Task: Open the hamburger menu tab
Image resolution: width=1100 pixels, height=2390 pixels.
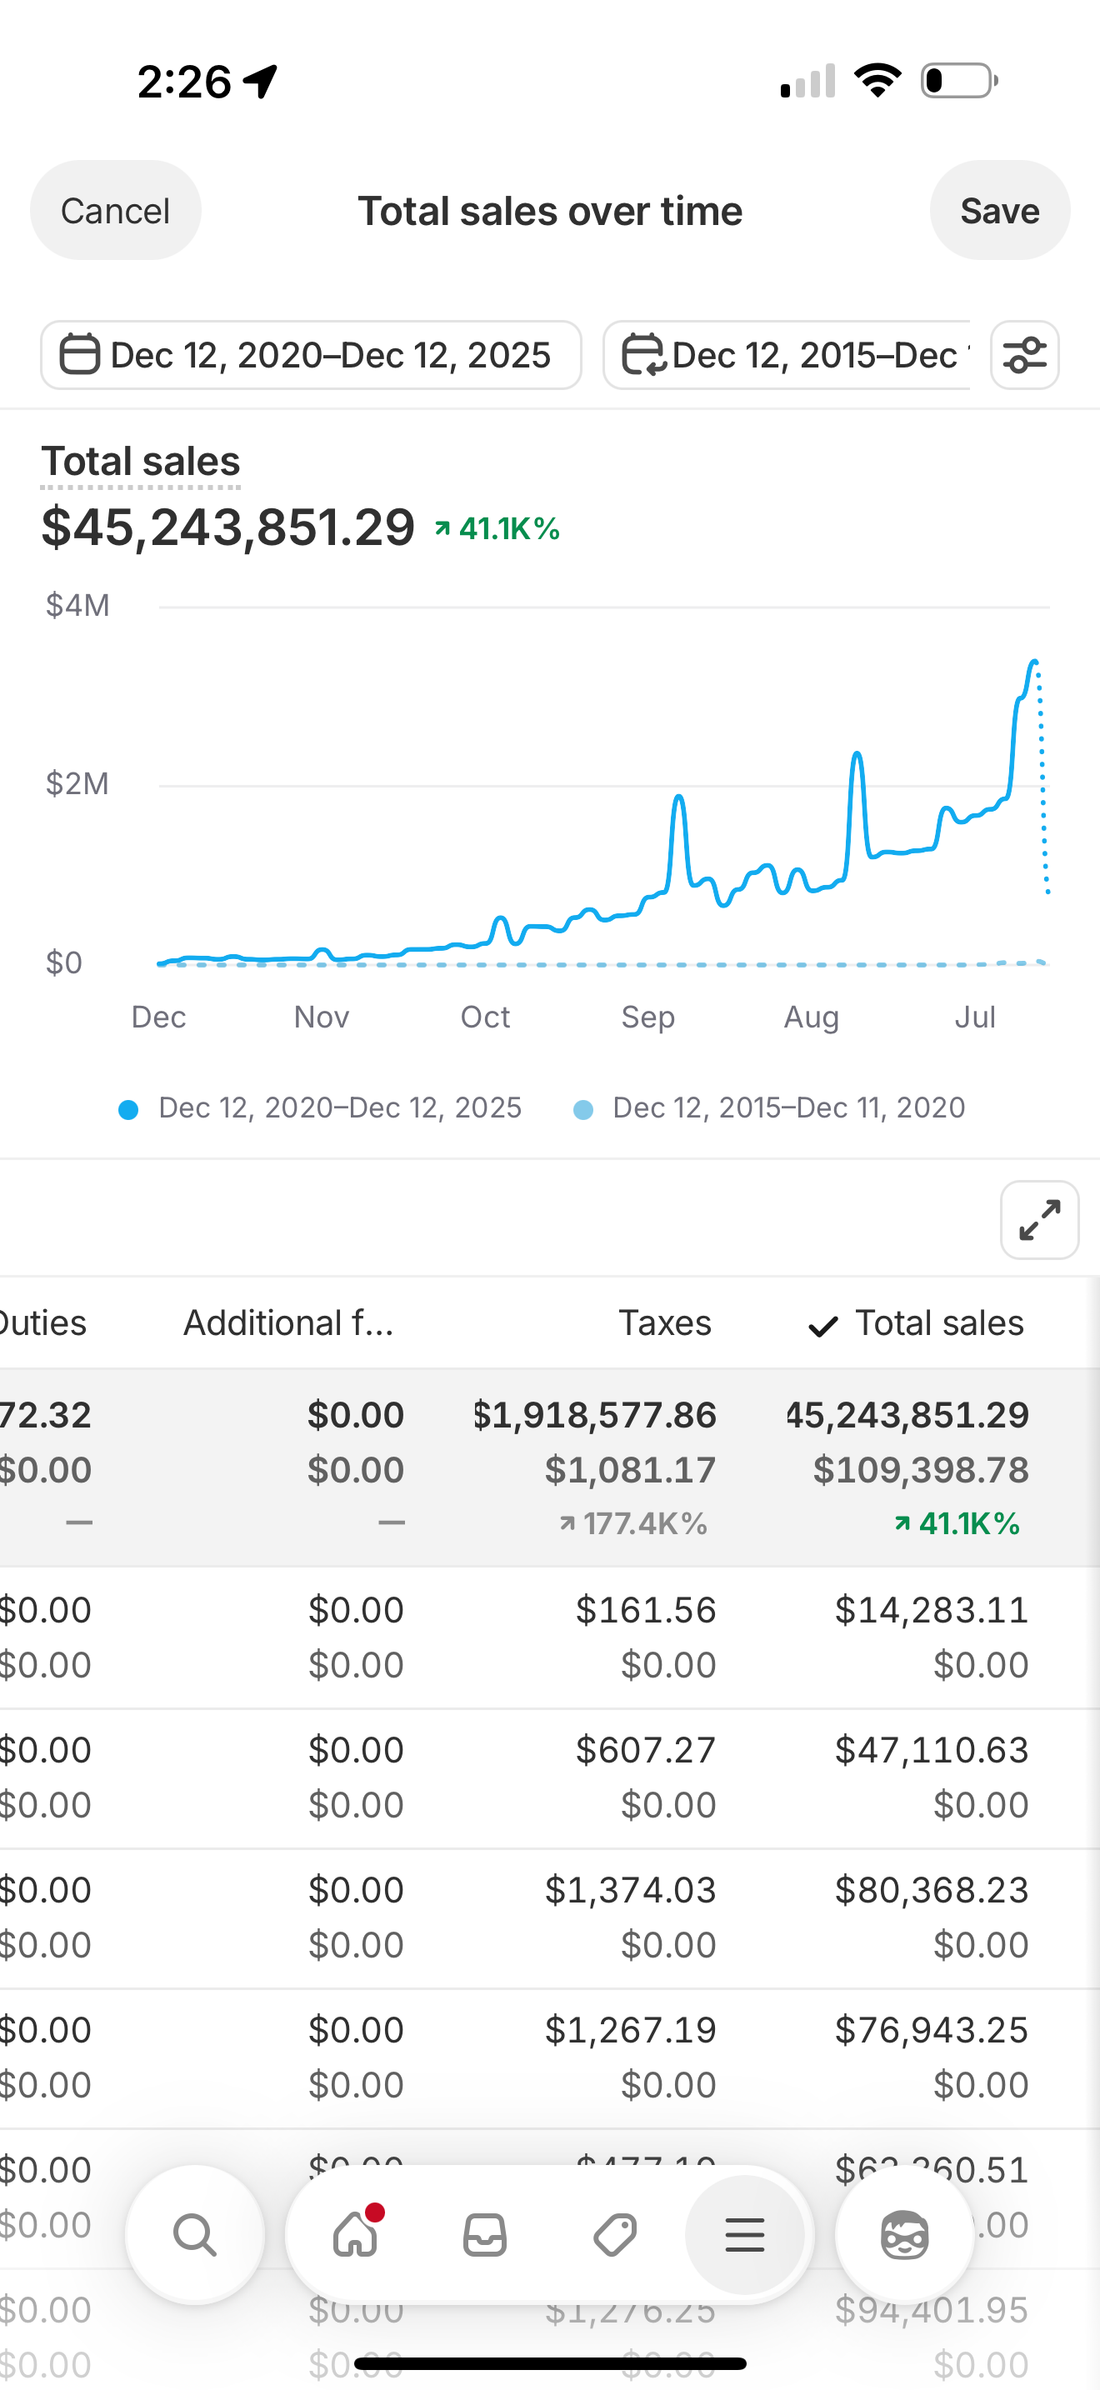Action: (x=745, y=2235)
